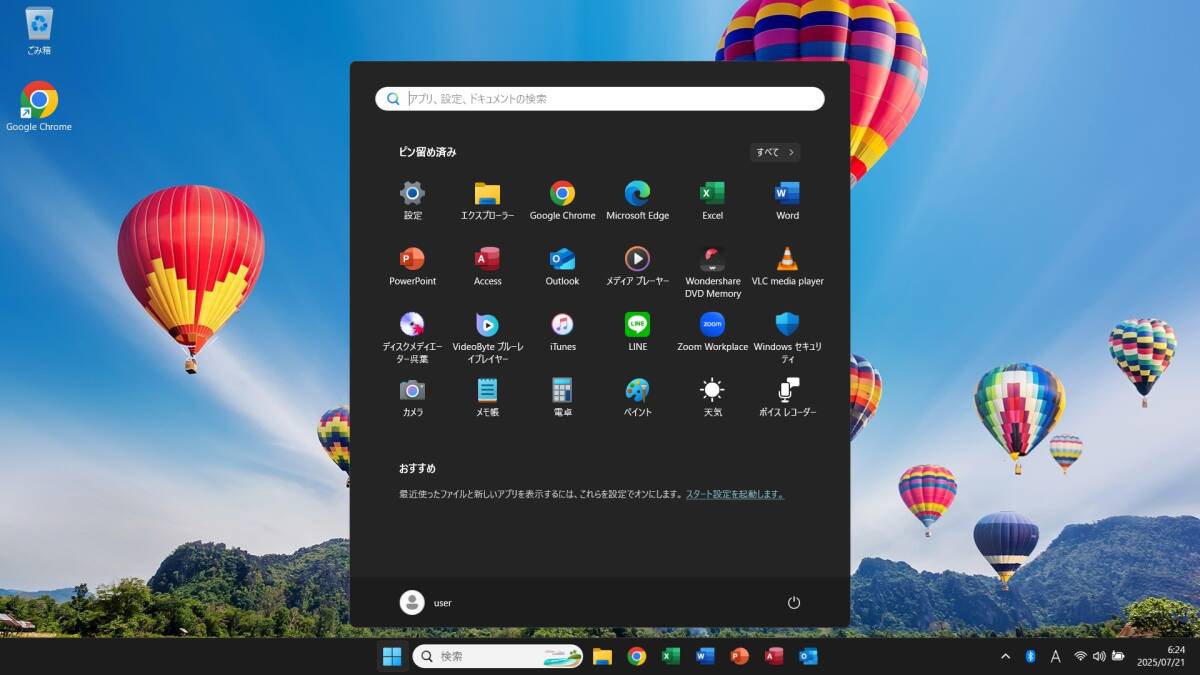Open Zoom Workplace app
Viewport: 1200px width, 675px height.
pyautogui.click(x=712, y=332)
